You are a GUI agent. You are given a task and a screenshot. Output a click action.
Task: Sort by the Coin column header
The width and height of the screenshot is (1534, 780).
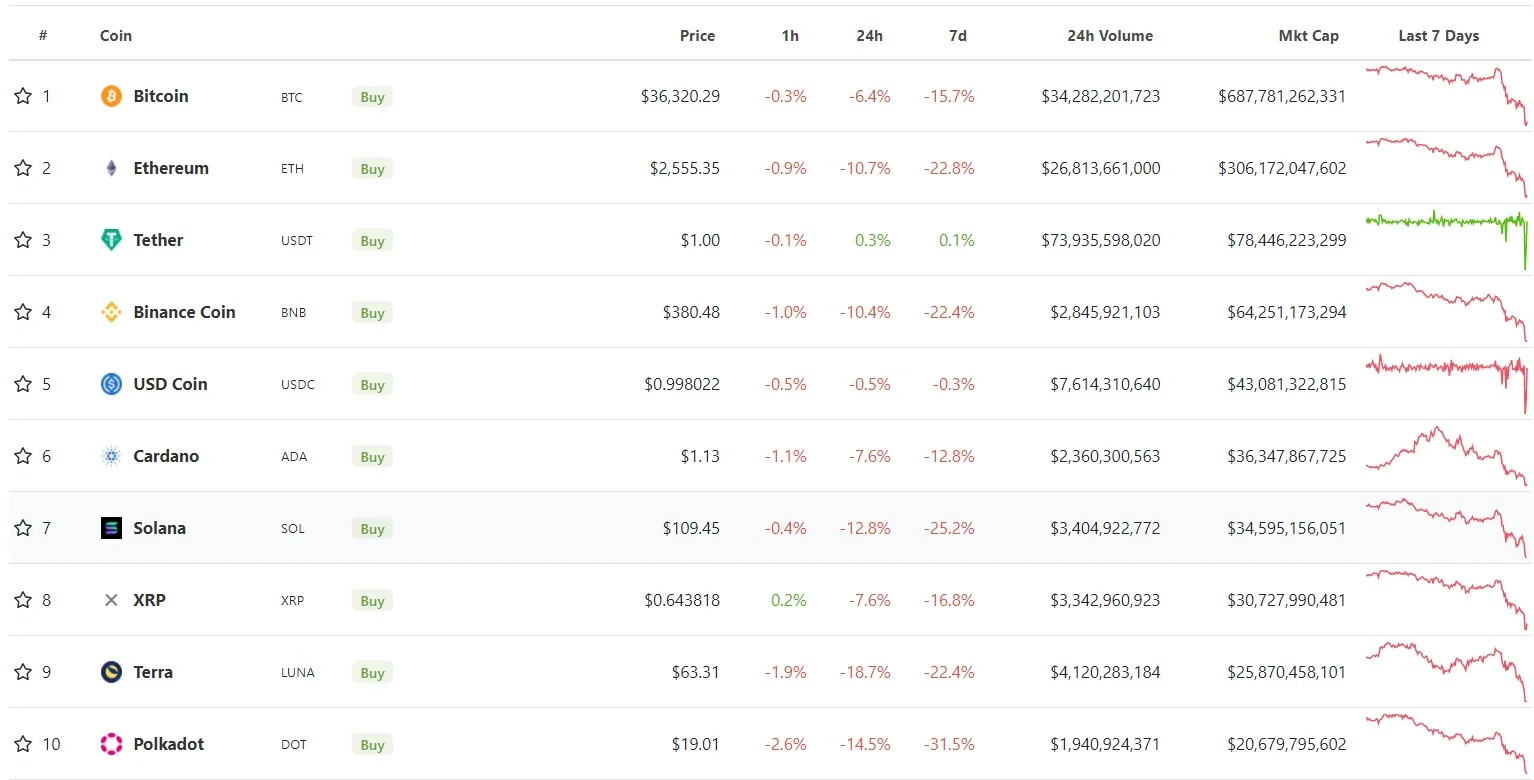pos(116,35)
